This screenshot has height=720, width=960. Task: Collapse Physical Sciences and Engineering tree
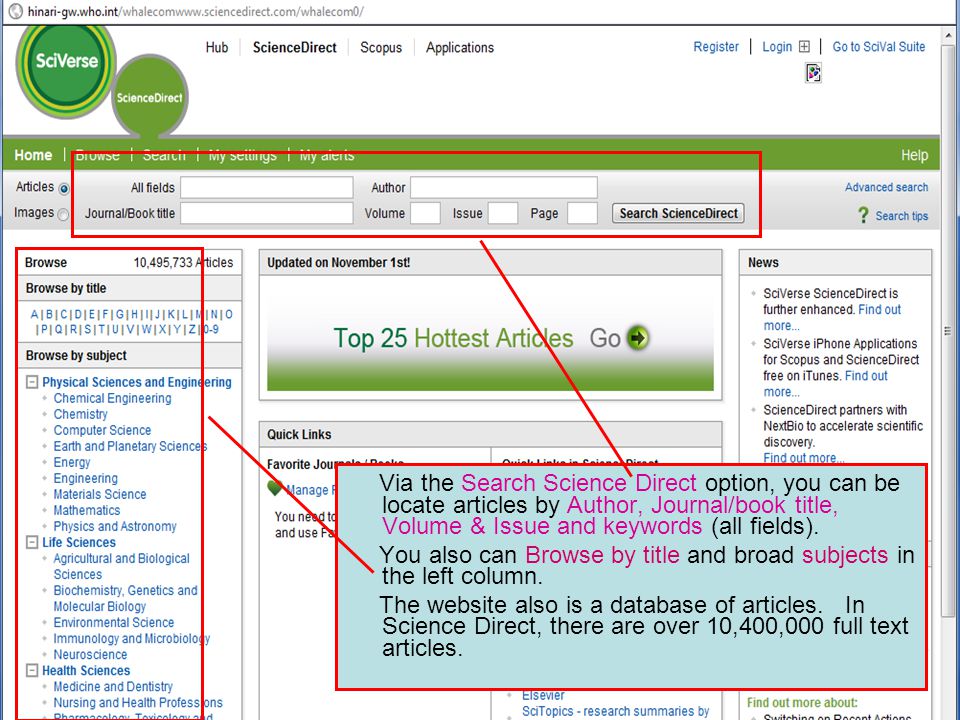(x=32, y=382)
